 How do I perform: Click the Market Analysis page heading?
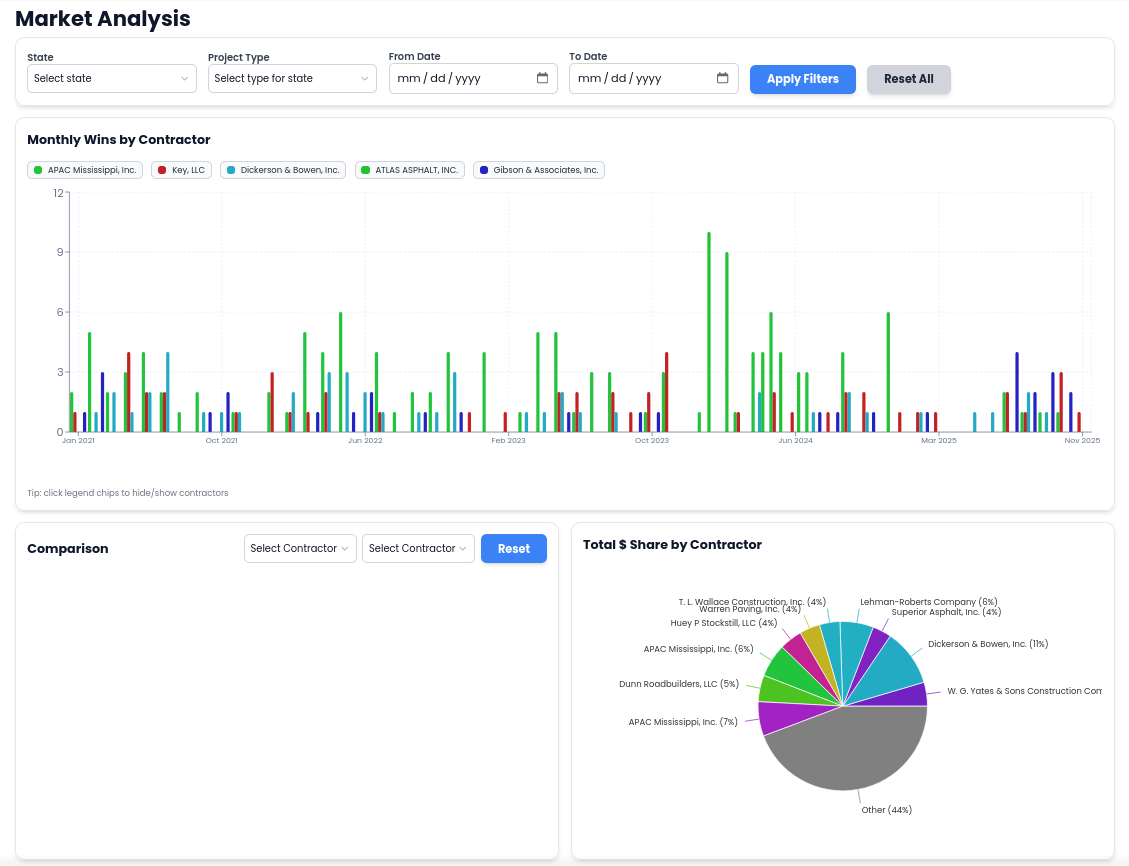point(103,19)
